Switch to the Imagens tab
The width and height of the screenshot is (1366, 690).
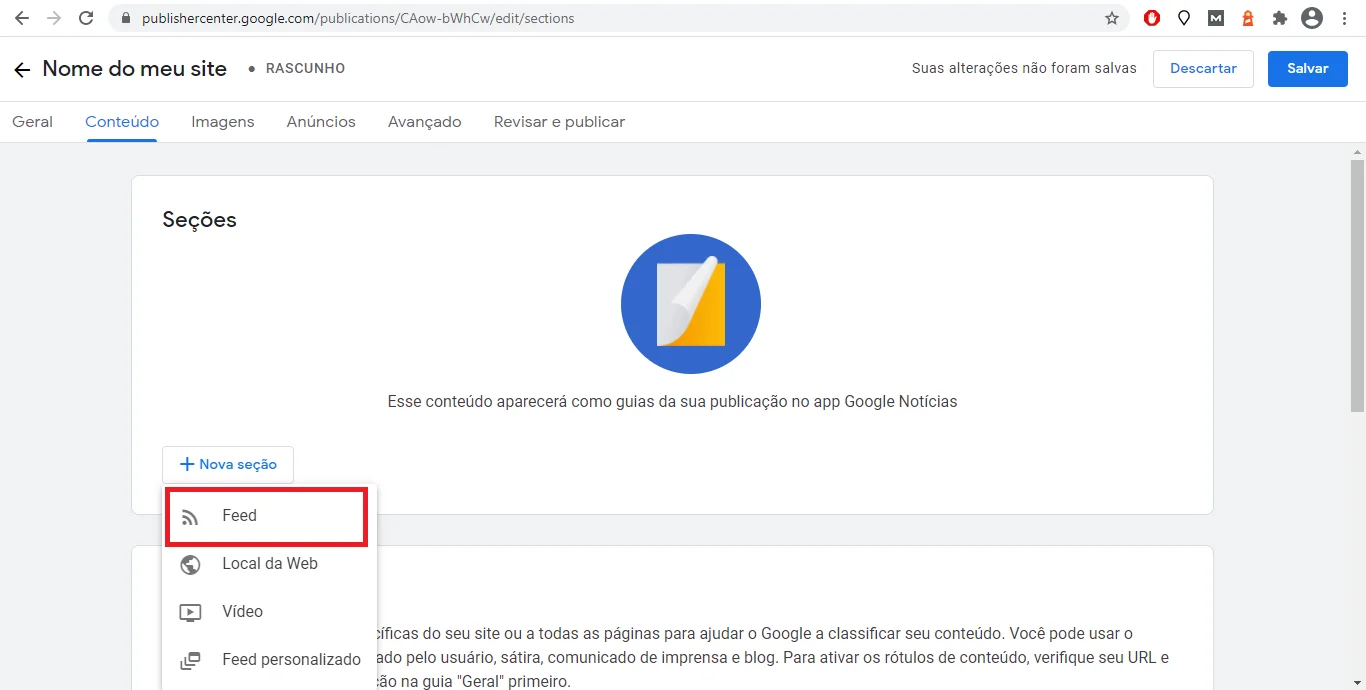pyautogui.click(x=223, y=122)
